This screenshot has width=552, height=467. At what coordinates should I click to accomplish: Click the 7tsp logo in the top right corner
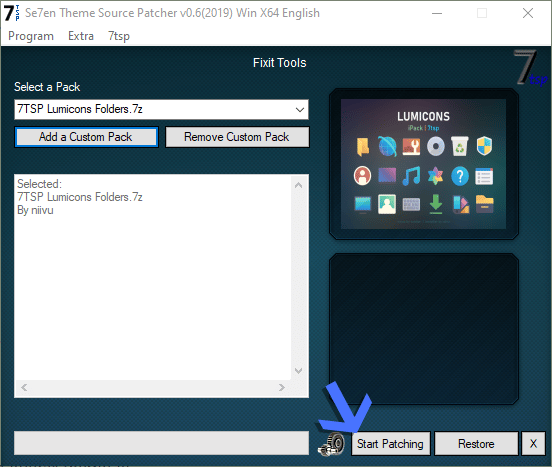click(530, 68)
